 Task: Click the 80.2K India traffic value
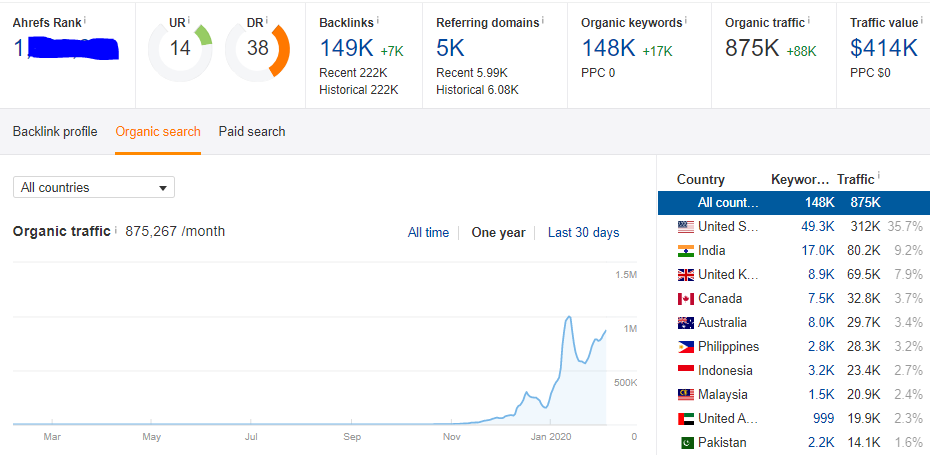[864, 250]
